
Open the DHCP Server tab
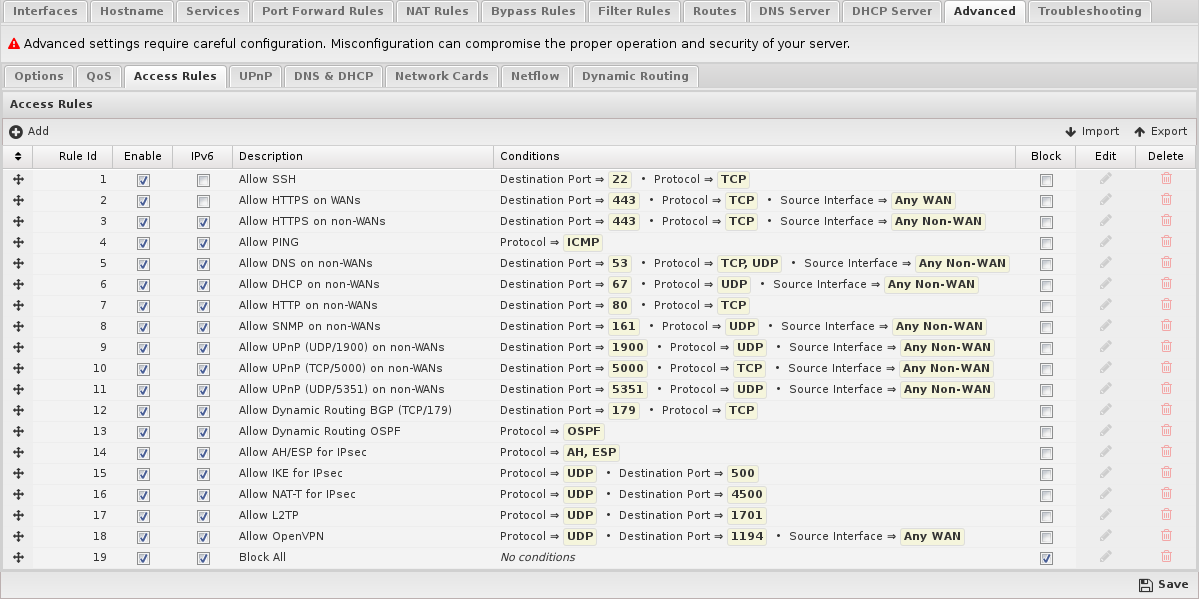click(892, 11)
